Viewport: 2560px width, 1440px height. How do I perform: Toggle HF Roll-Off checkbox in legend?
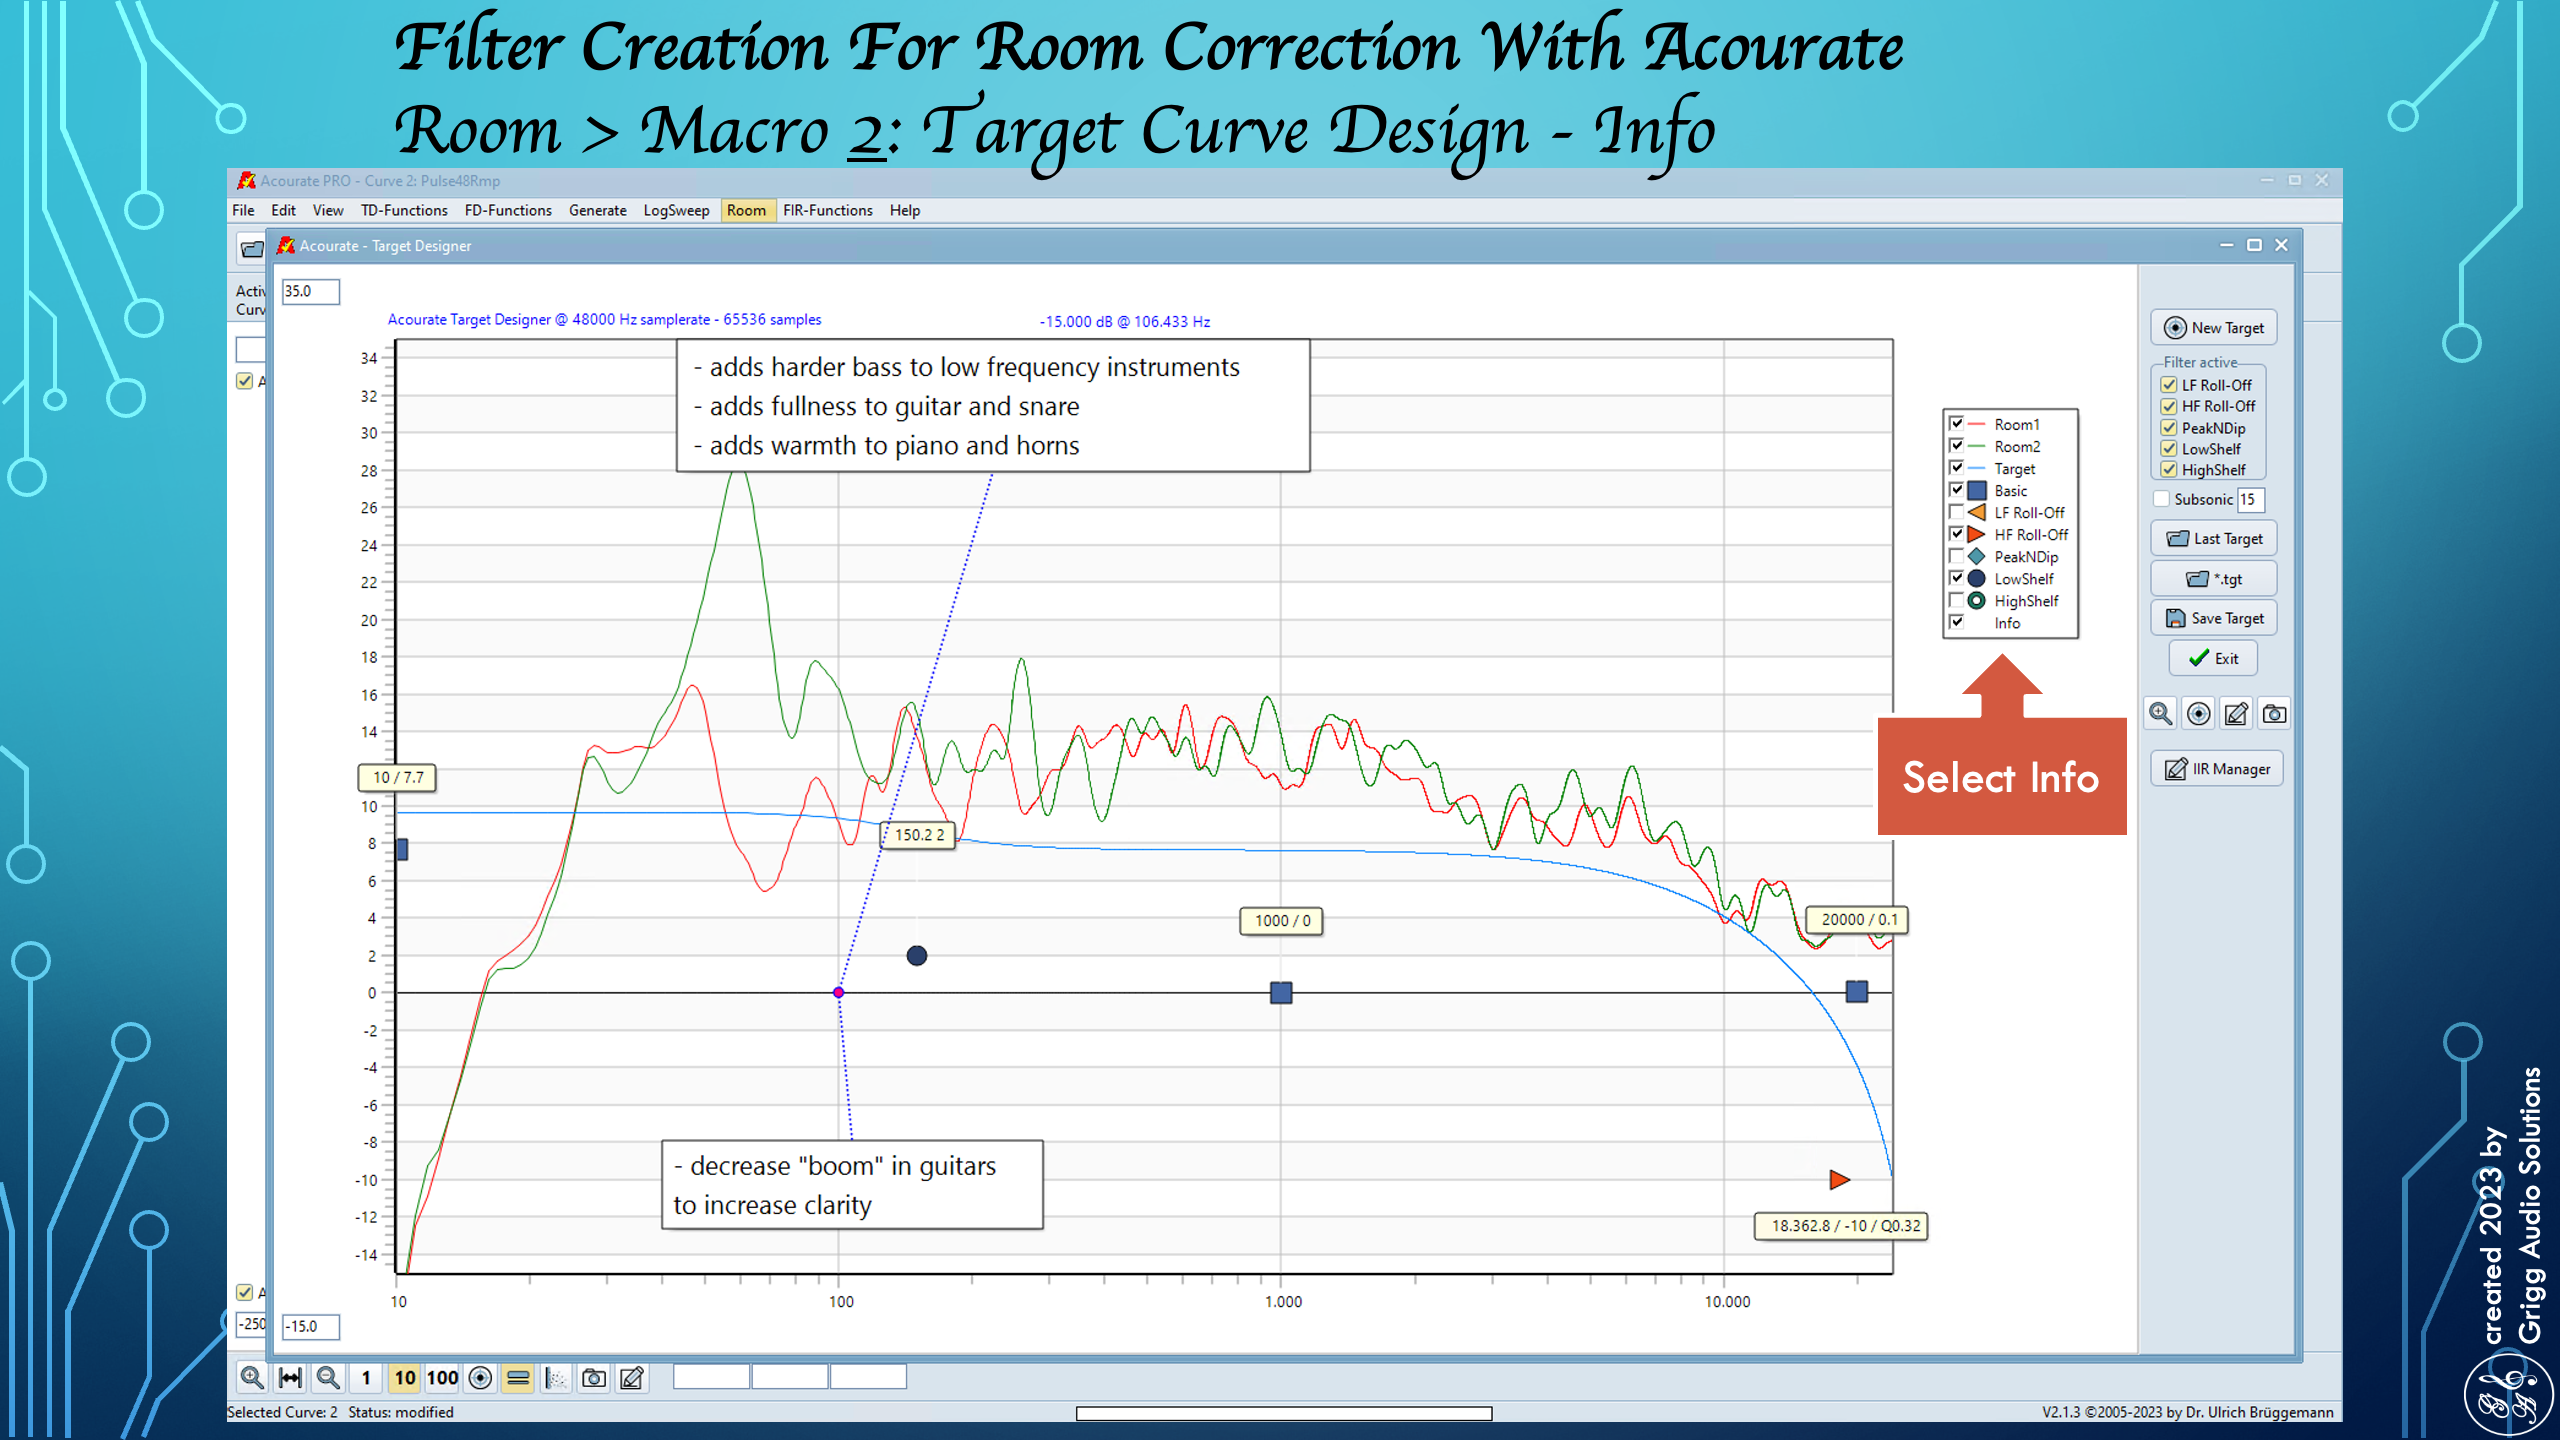pos(1956,534)
